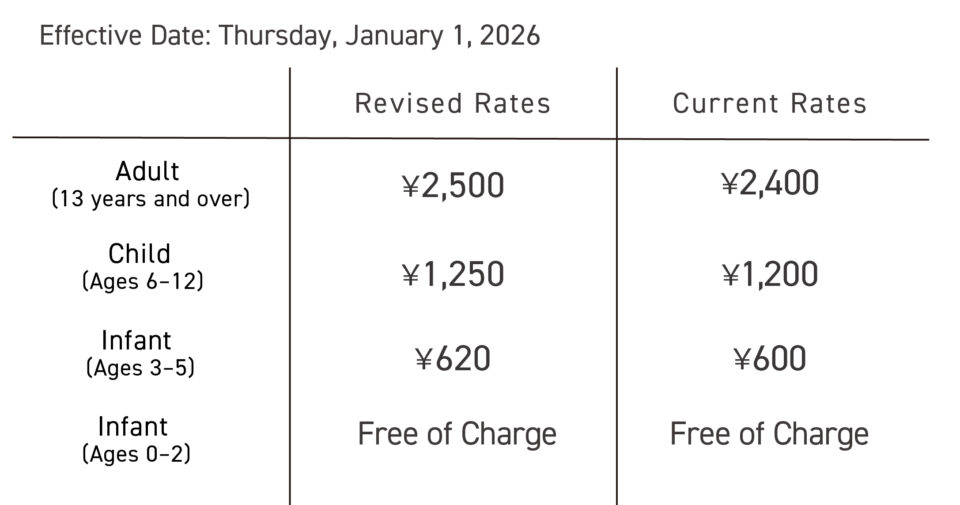Select the Current Rates column header
The width and height of the screenshot is (960, 505).
(x=769, y=103)
